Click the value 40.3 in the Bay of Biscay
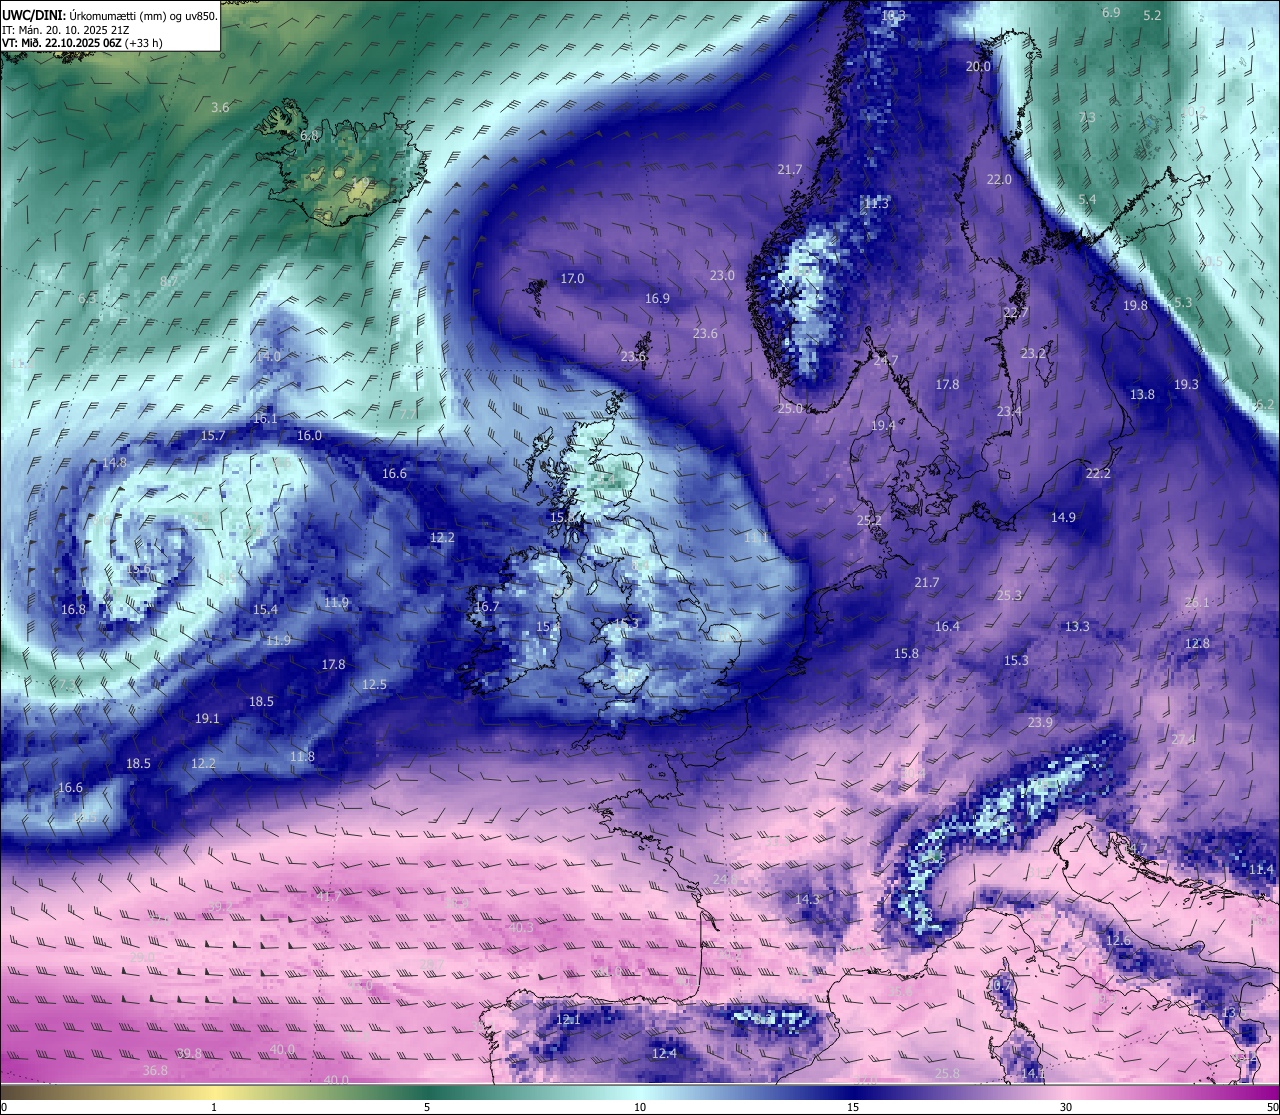Image resolution: width=1280 pixels, height=1115 pixels. [521, 928]
